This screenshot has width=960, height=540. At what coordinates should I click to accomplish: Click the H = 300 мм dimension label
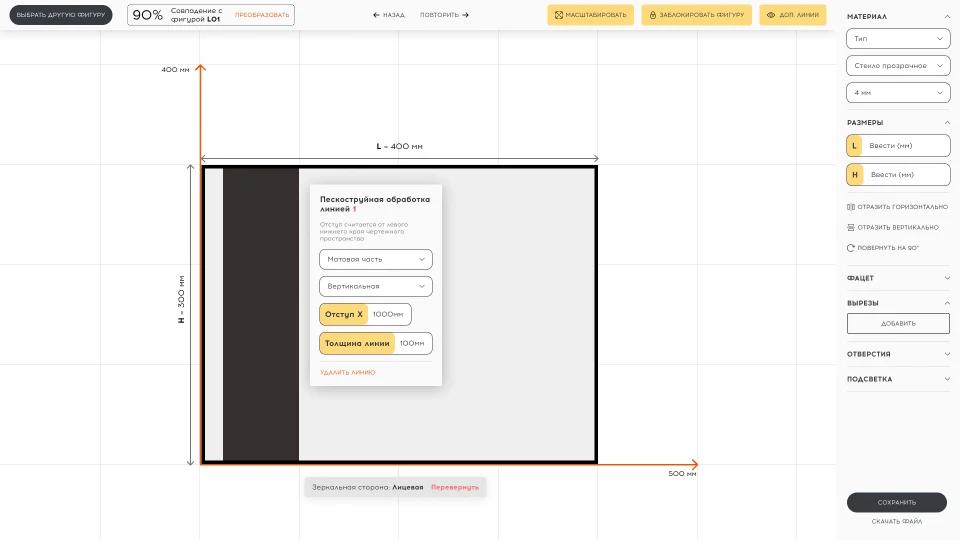click(181, 299)
